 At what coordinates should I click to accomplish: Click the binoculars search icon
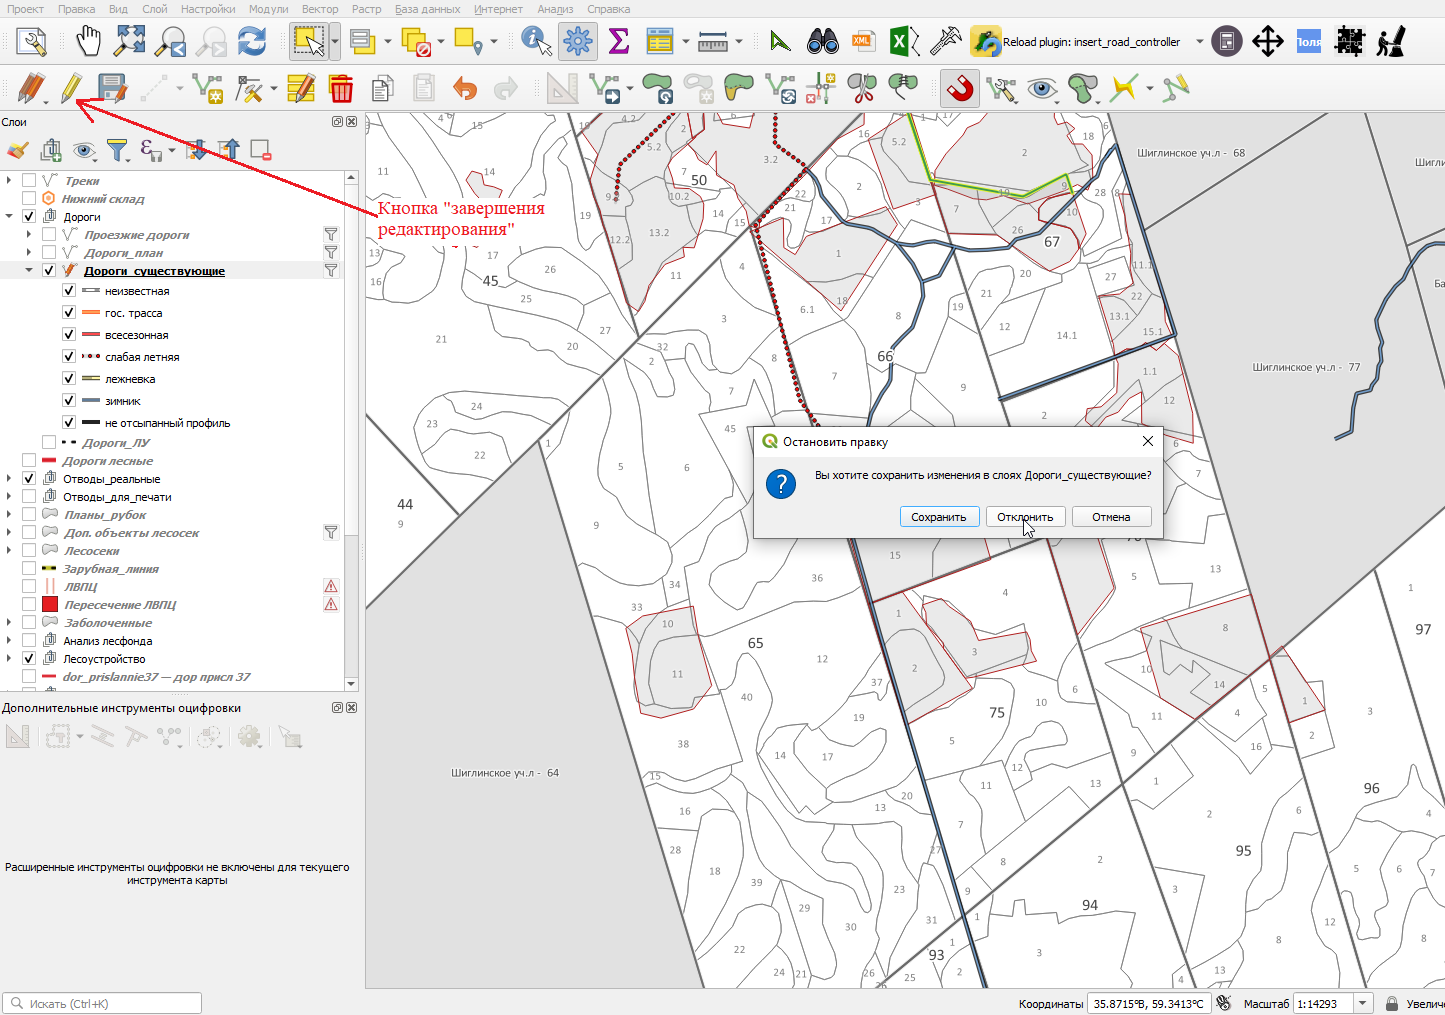[823, 42]
